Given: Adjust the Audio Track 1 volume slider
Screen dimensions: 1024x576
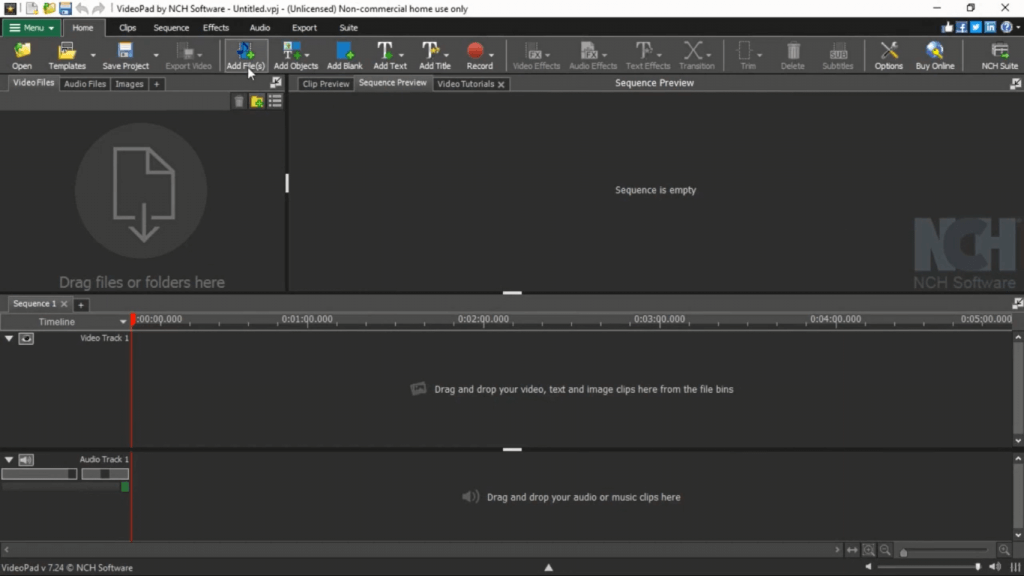Looking at the screenshot, I should [x=39, y=474].
